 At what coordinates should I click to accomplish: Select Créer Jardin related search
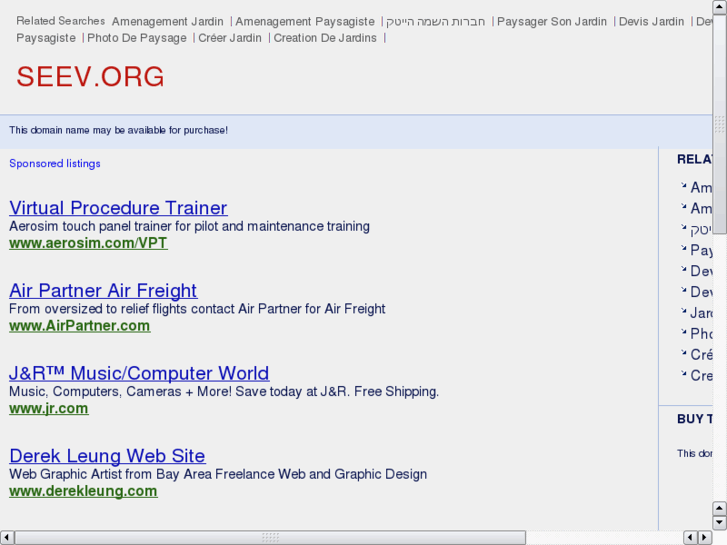click(230, 38)
